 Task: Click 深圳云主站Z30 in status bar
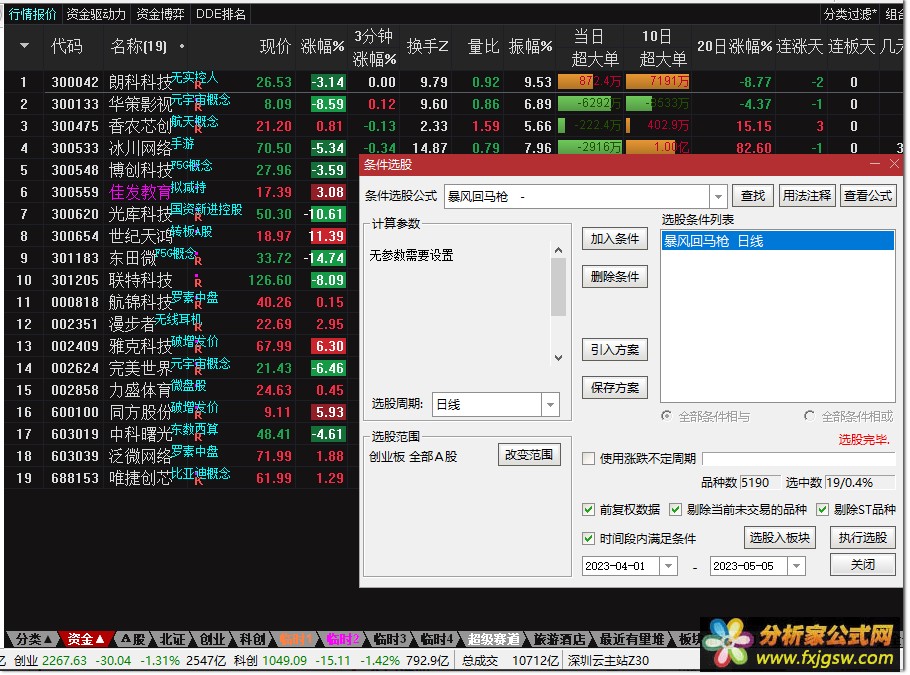[608, 660]
